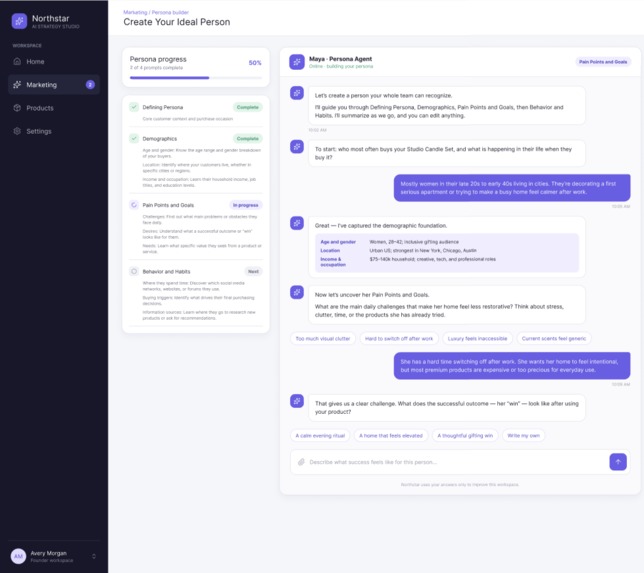644x573 pixels.
Task: Expand the Avery Morgan workspace switcher
Action: (94, 557)
